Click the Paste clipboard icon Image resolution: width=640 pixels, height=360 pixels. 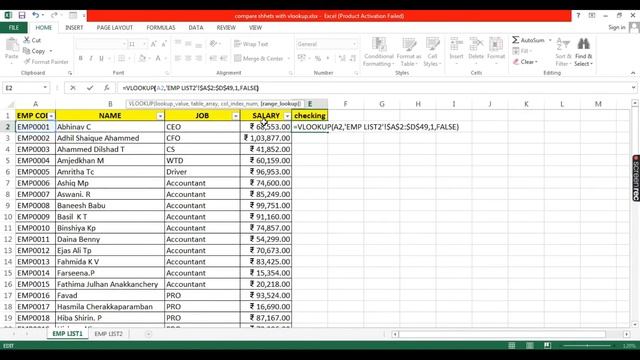[11, 45]
